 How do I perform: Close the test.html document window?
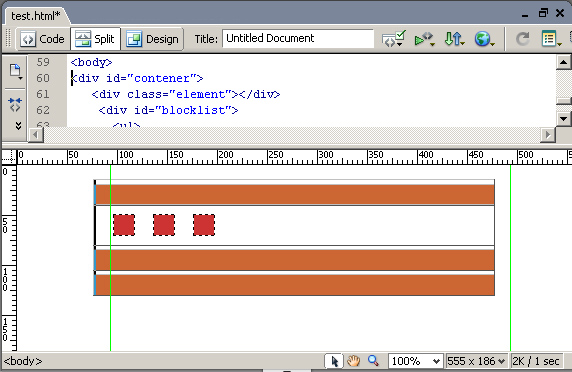click(x=560, y=13)
